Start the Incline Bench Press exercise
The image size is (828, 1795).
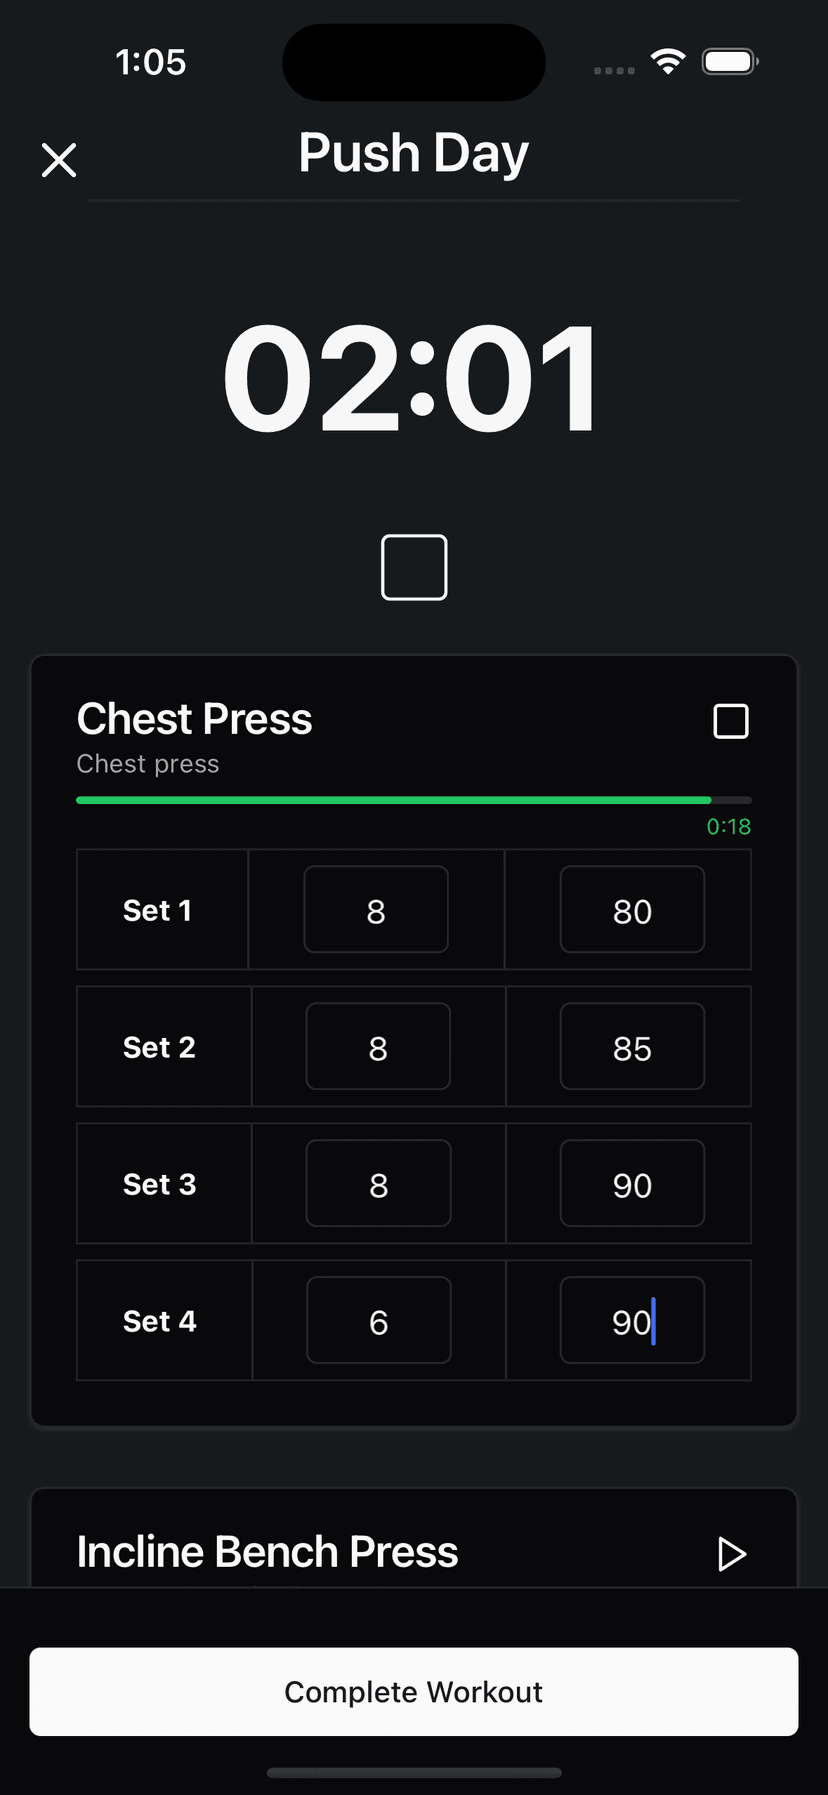pyautogui.click(x=732, y=1554)
